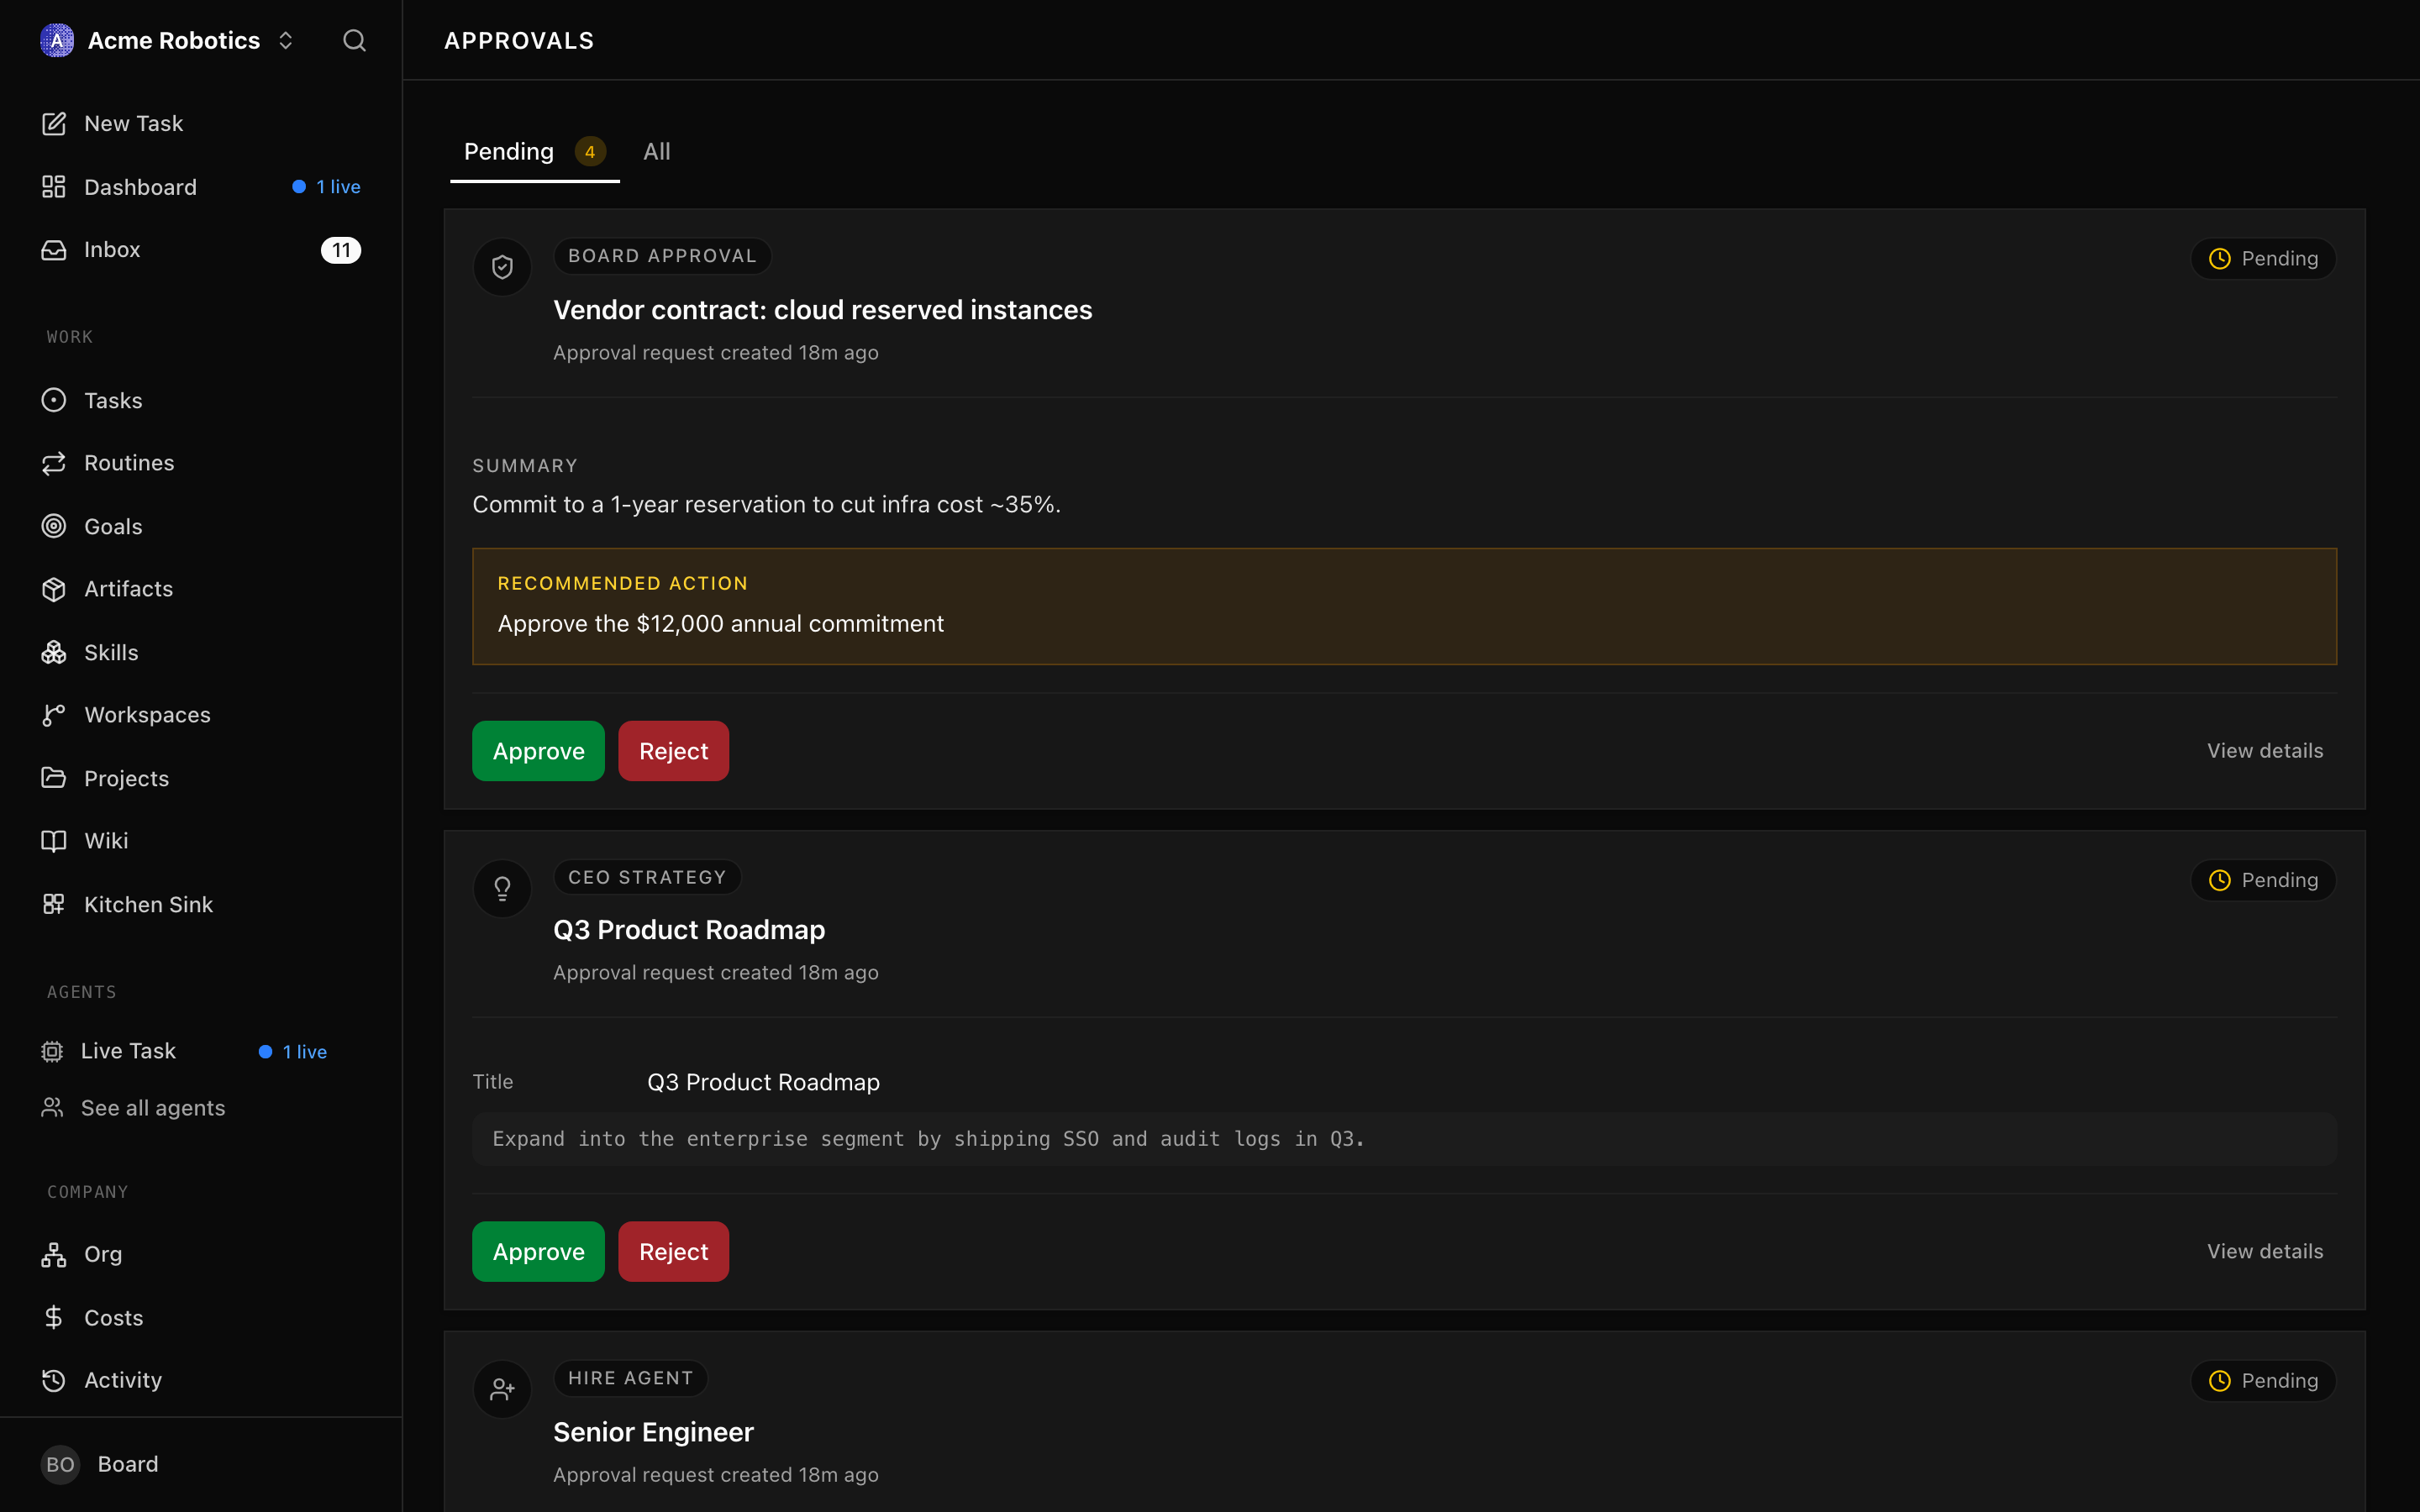Image resolution: width=2420 pixels, height=1512 pixels.
Task: Click the Dashboard grid icon
Action: (54, 187)
